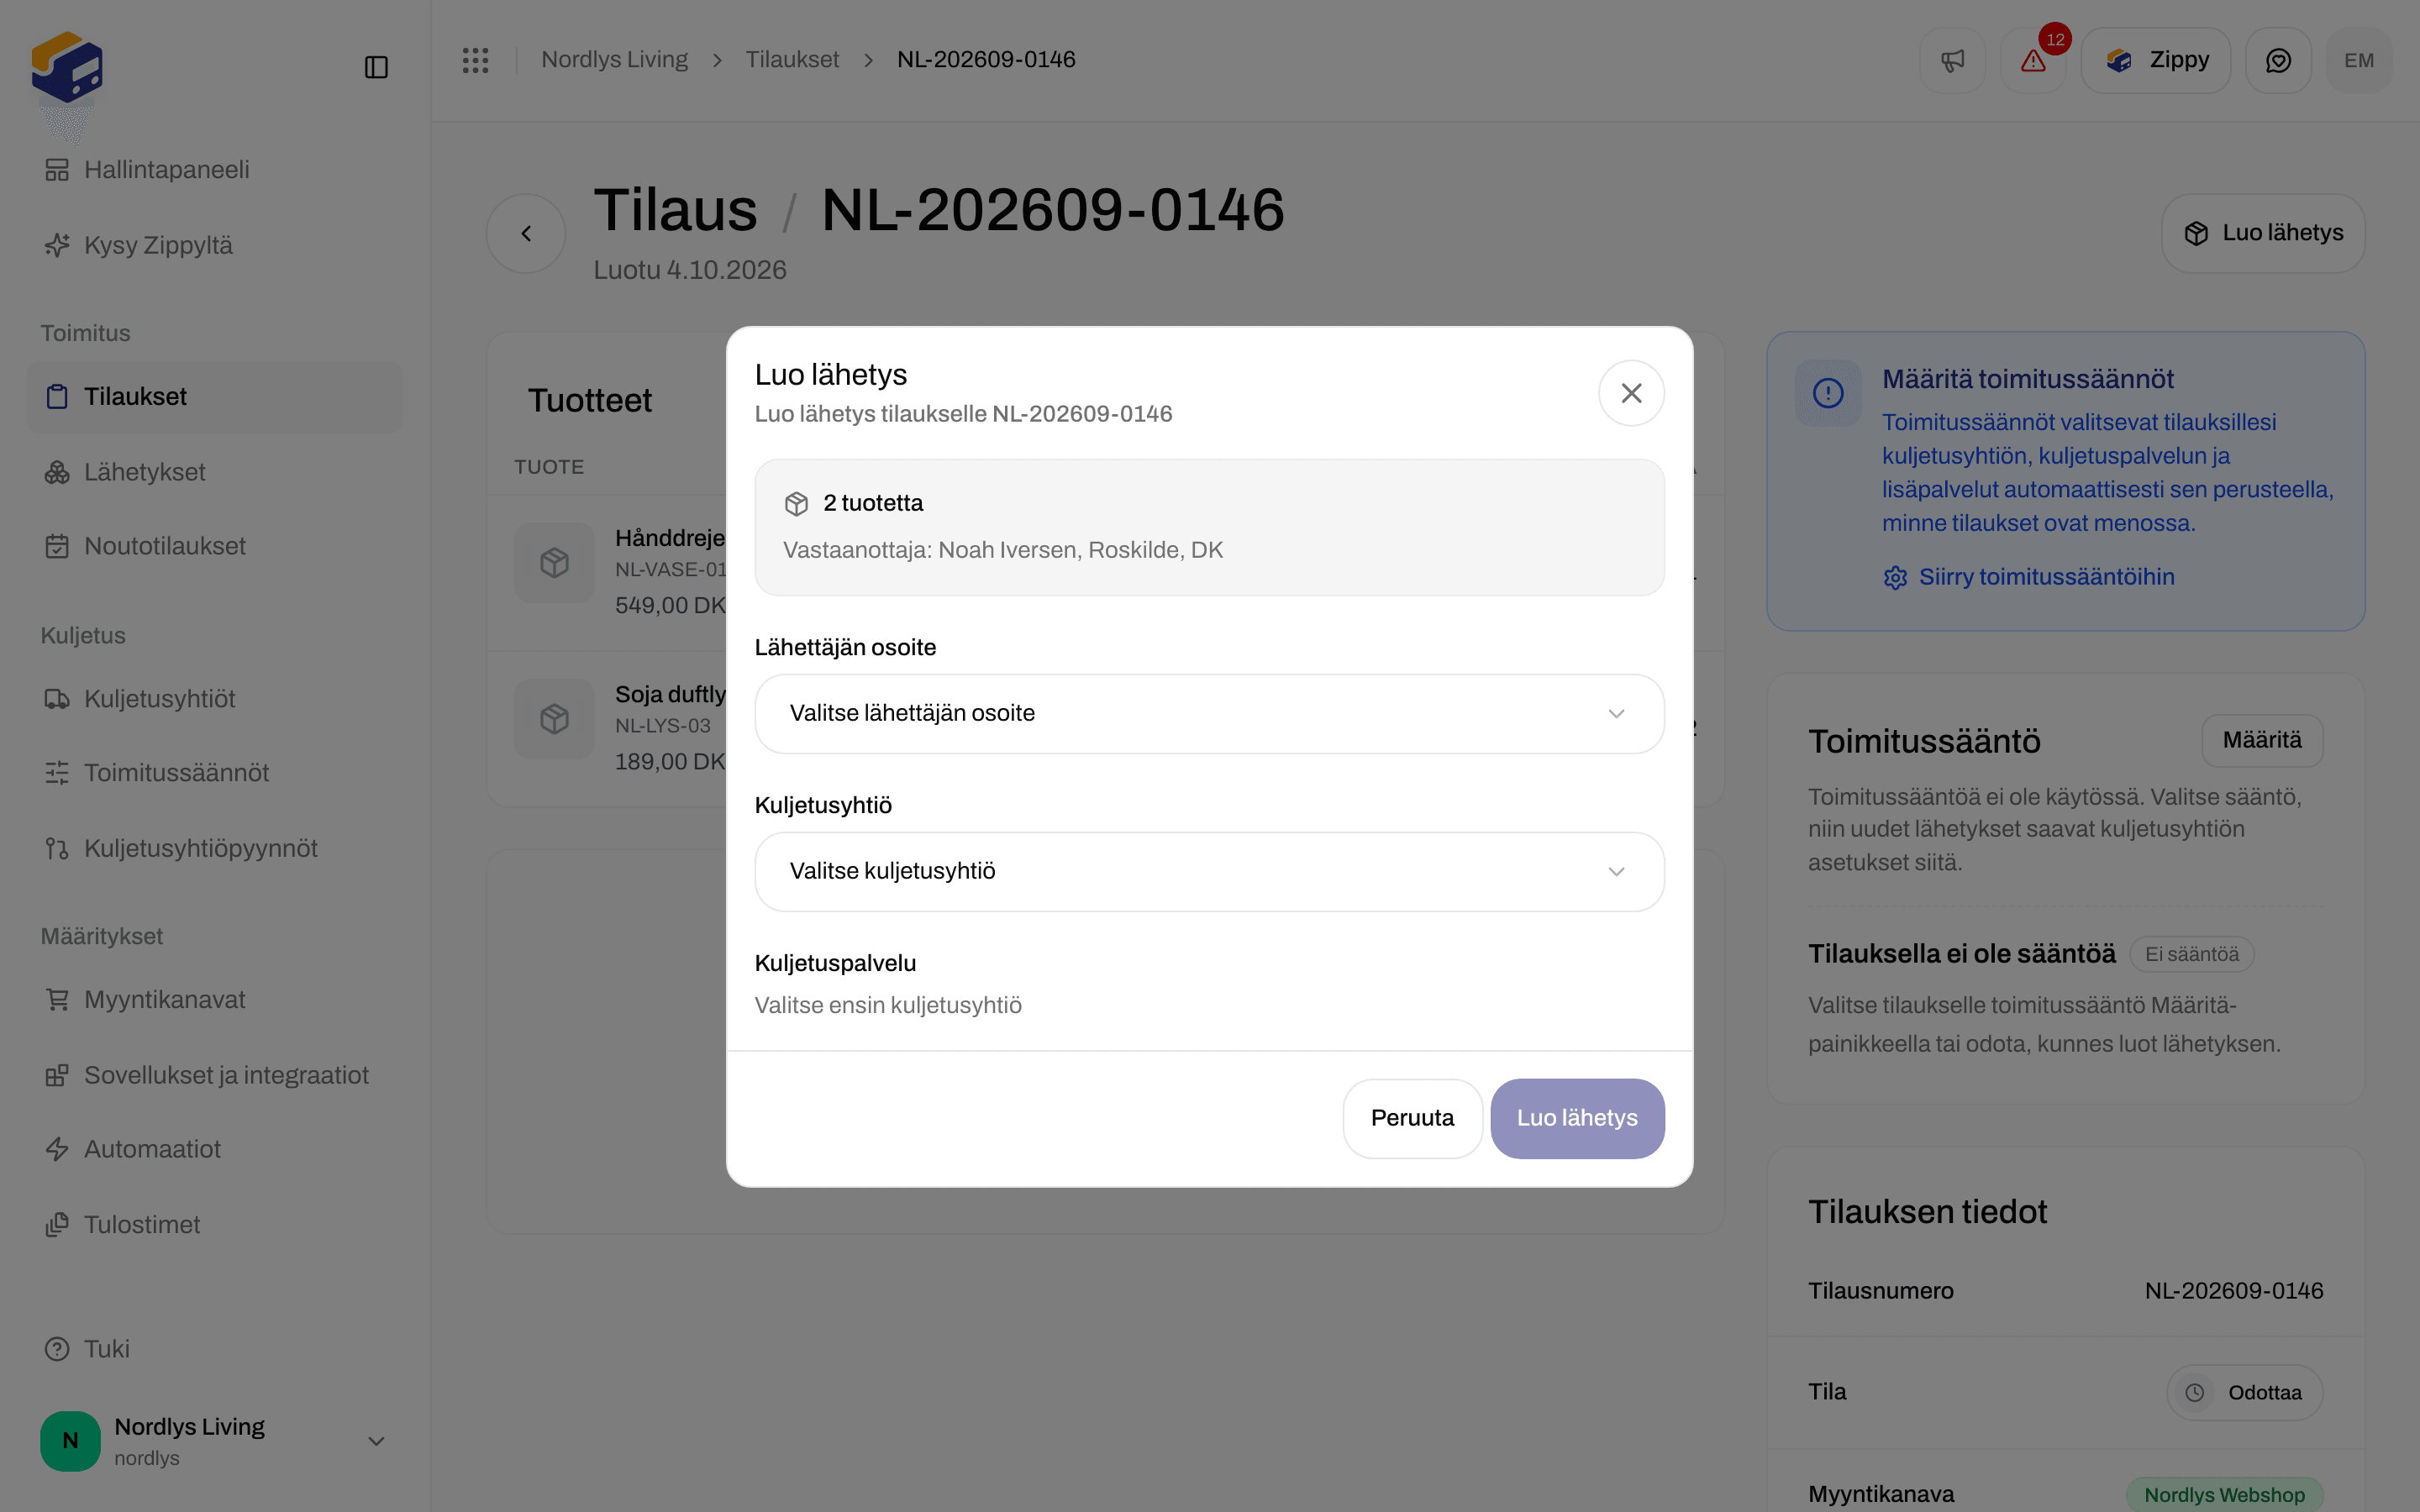
Task: Click the Valitse ensin kuljetusyhtiö text
Action: [888, 1005]
